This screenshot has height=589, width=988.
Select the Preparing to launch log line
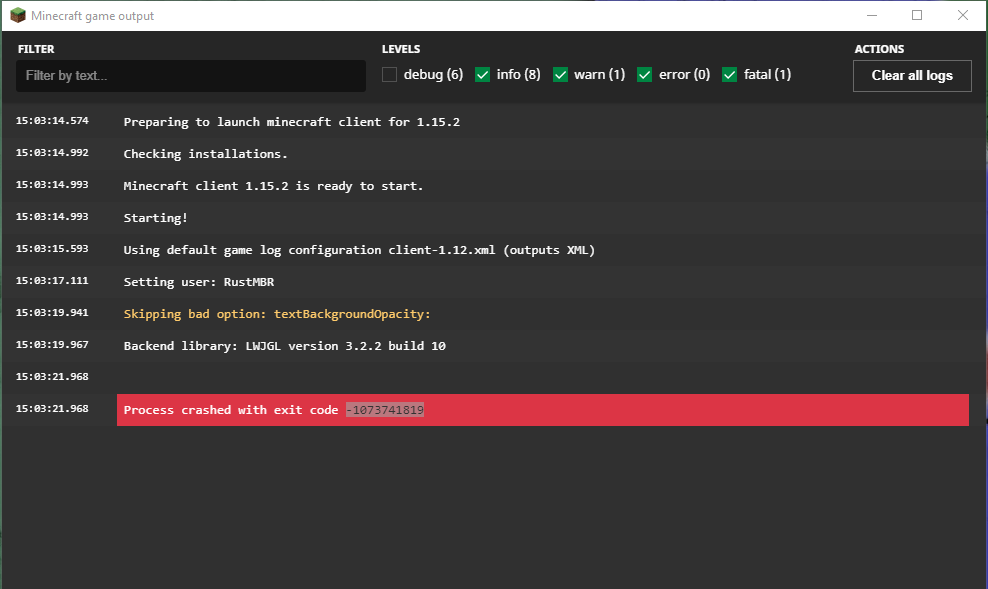[292, 122]
